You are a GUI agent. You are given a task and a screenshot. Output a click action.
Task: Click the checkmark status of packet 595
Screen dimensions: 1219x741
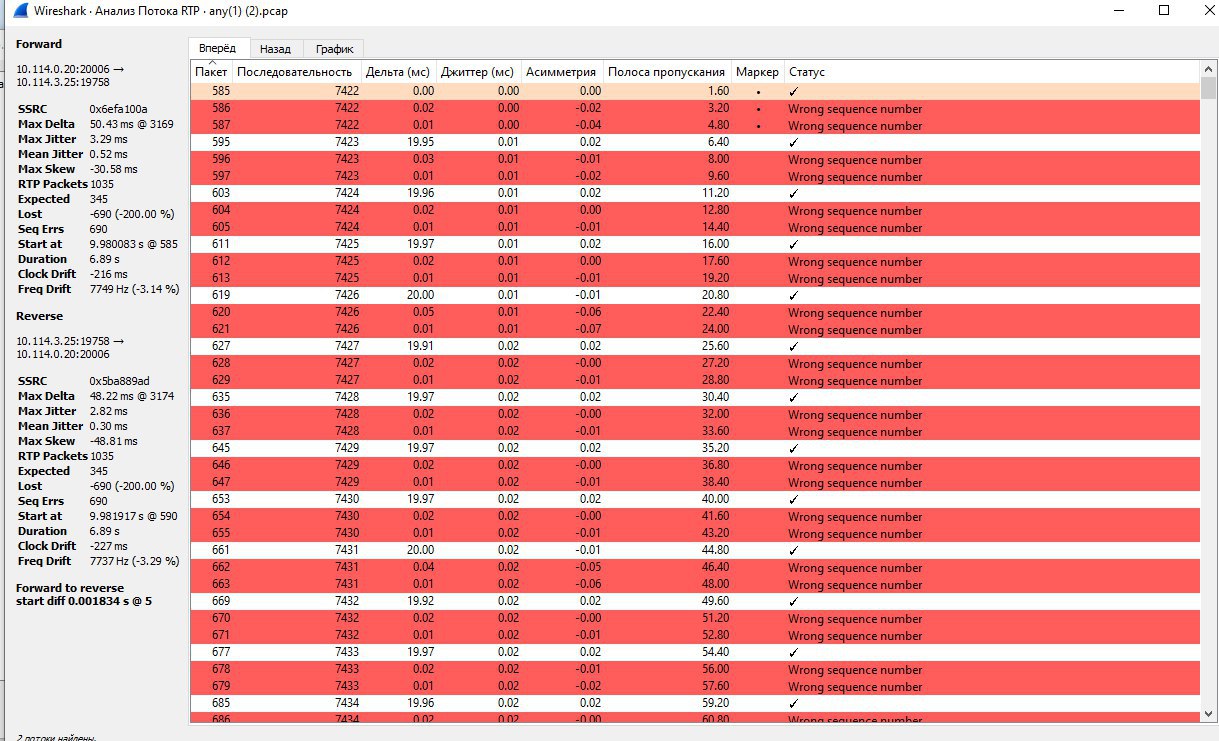793,142
